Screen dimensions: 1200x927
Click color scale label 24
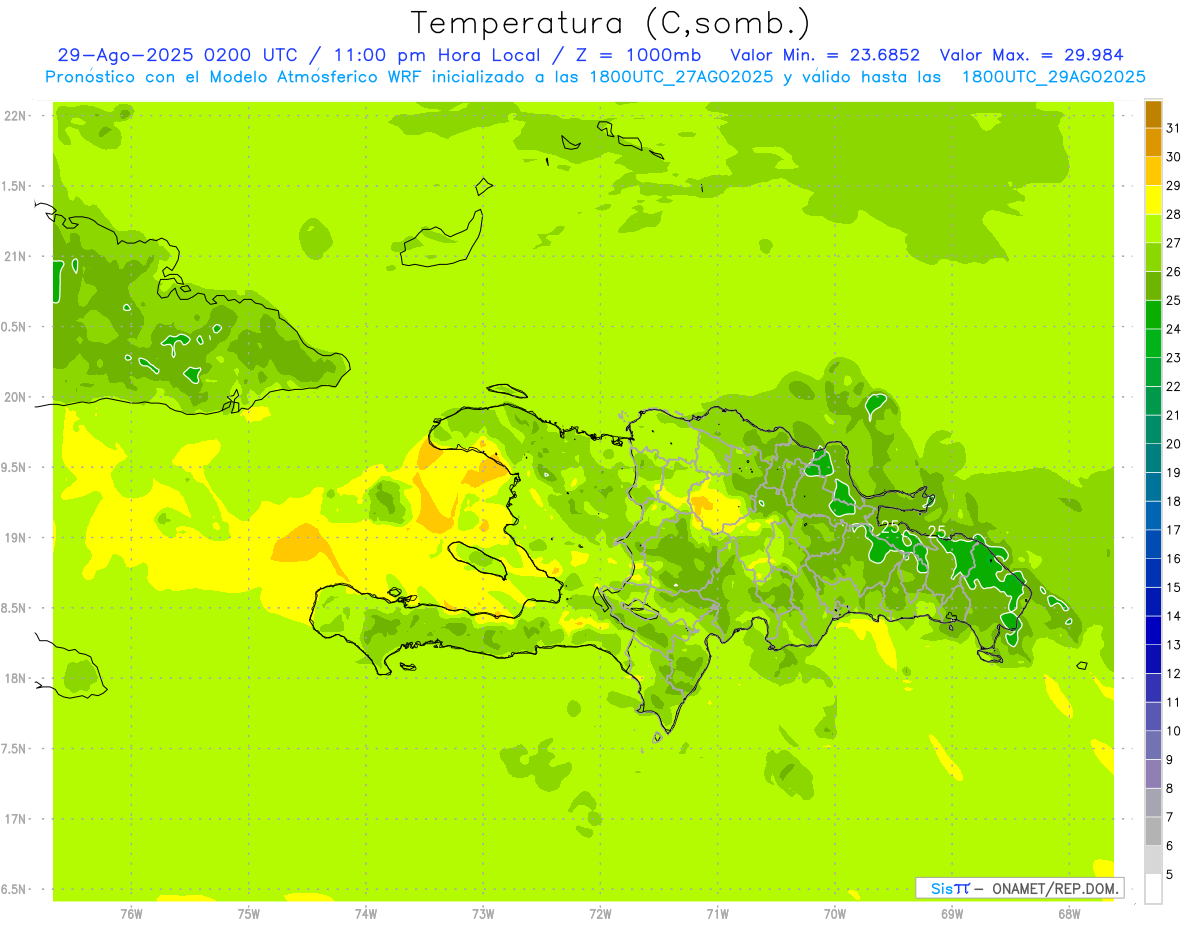click(x=1174, y=329)
